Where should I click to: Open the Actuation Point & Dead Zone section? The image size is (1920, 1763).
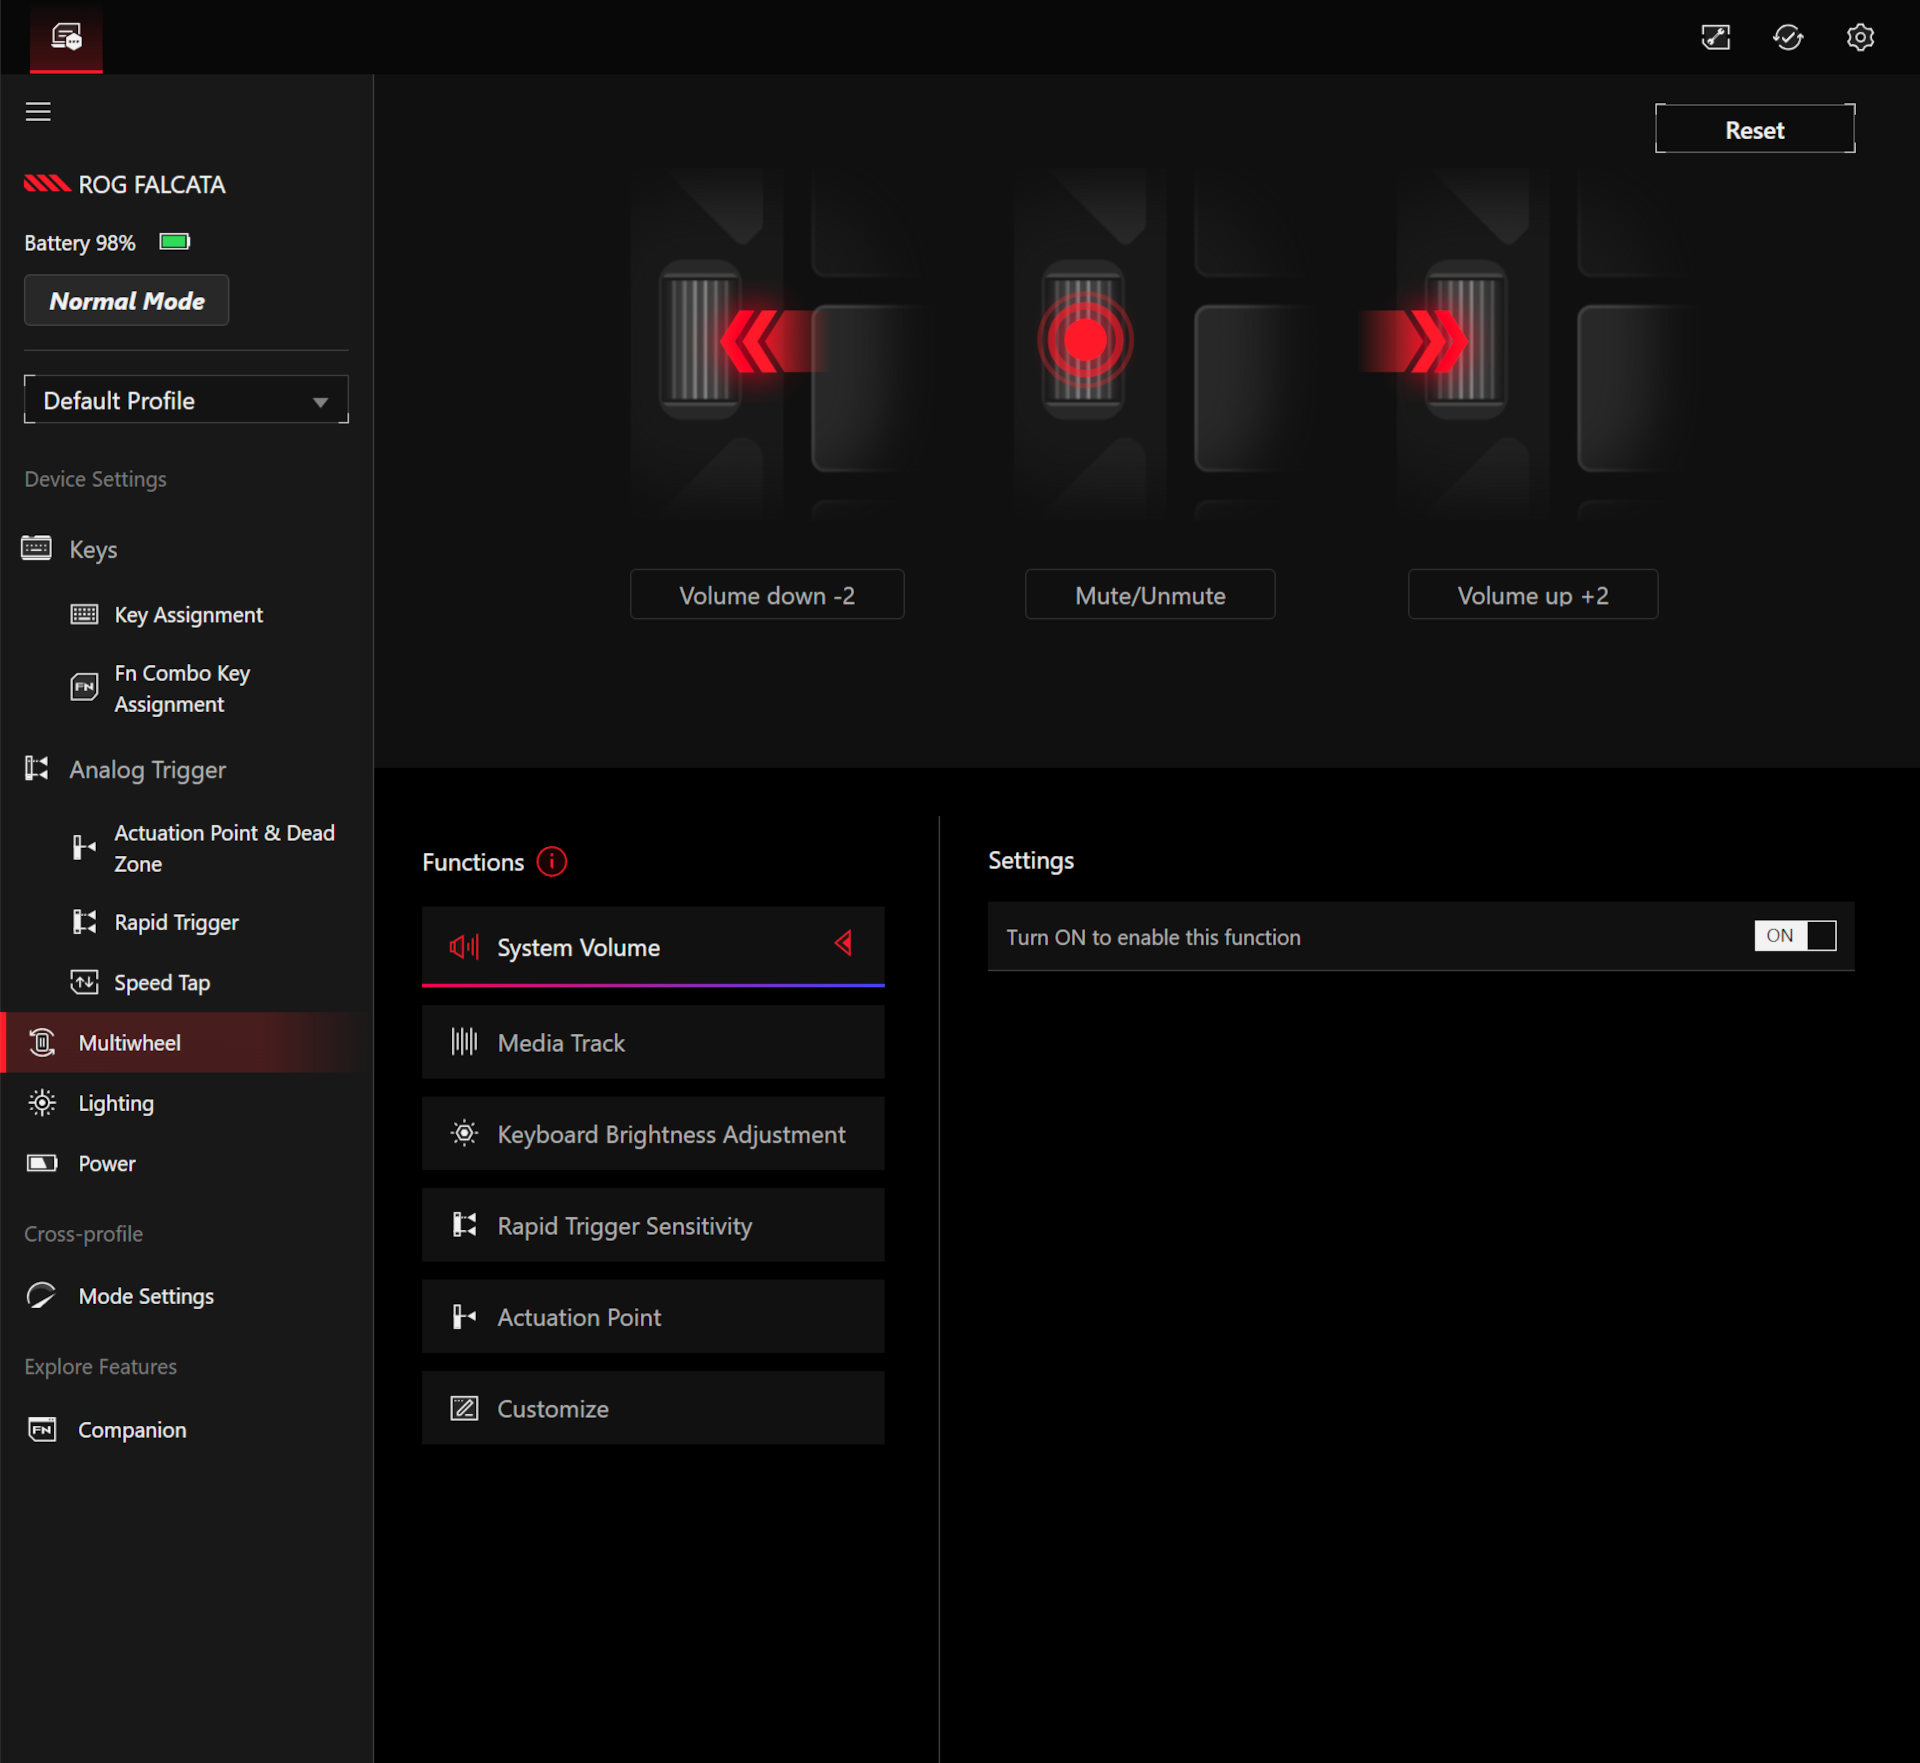[222, 847]
